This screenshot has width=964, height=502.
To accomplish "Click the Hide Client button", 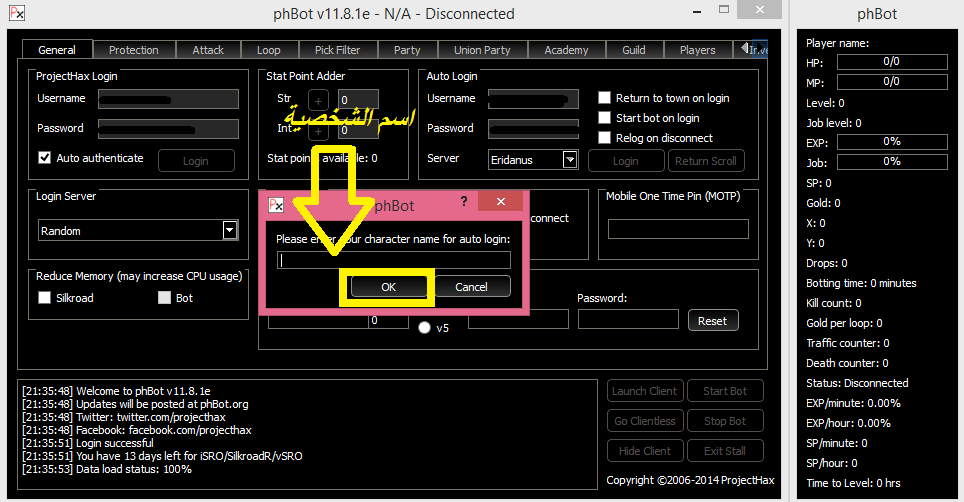I will pos(645,450).
